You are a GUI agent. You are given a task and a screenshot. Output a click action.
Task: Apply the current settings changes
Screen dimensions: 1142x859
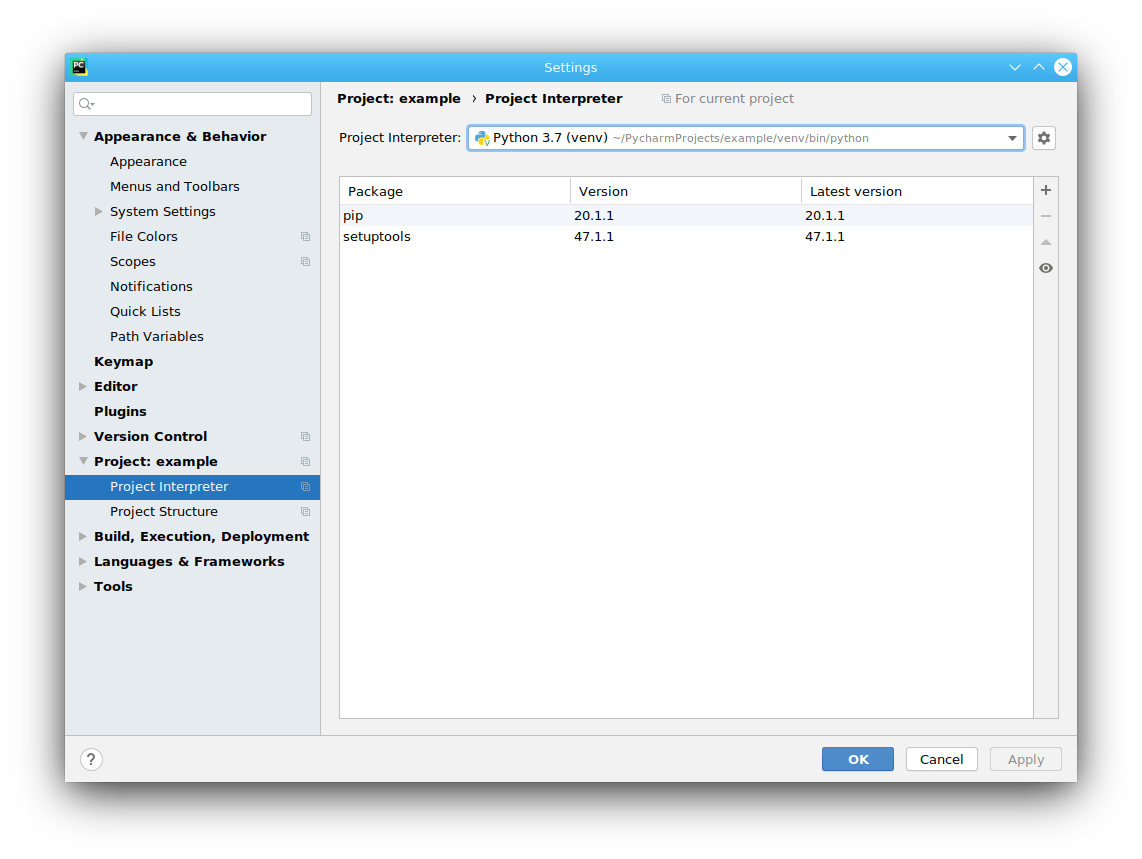point(1025,759)
